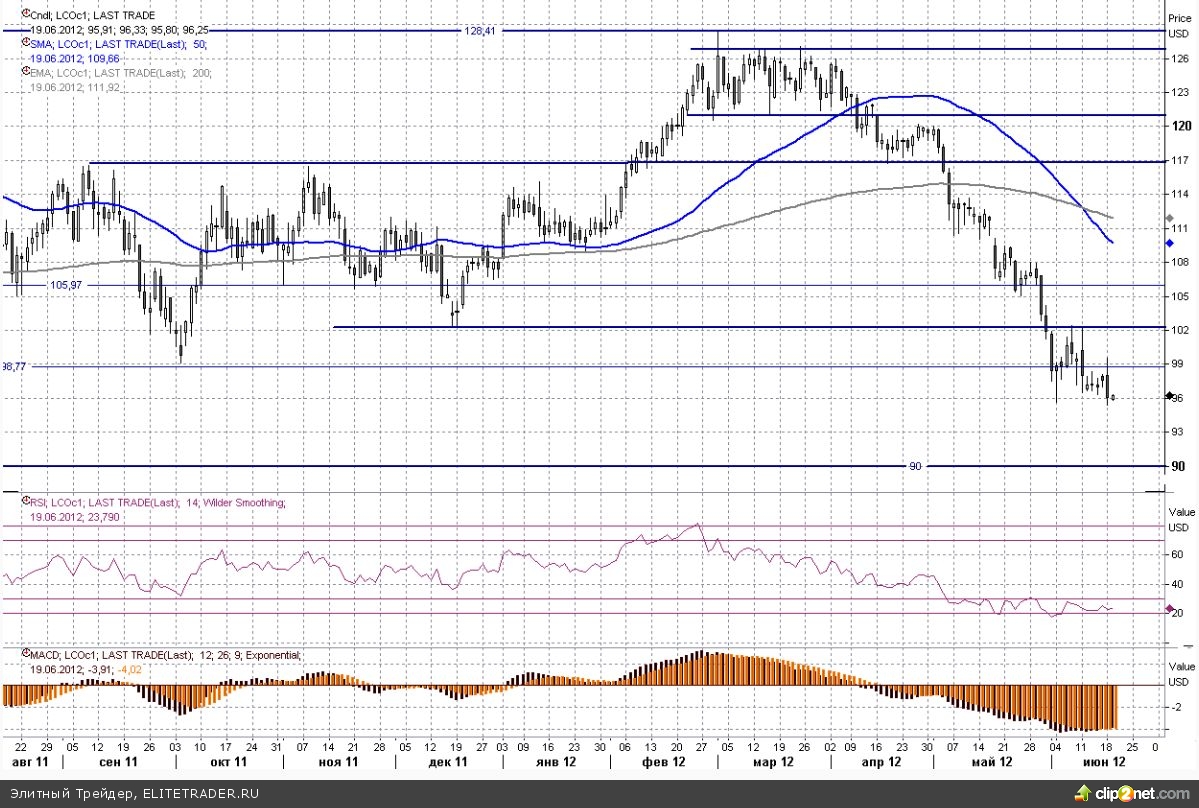Select the 128,41 horizontal level label
The height and width of the screenshot is (808, 1199).
[x=480, y=31]
